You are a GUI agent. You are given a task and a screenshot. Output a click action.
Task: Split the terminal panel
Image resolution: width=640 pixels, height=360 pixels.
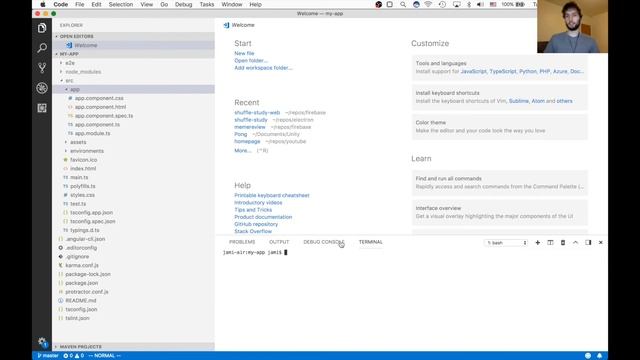point(550,242)
